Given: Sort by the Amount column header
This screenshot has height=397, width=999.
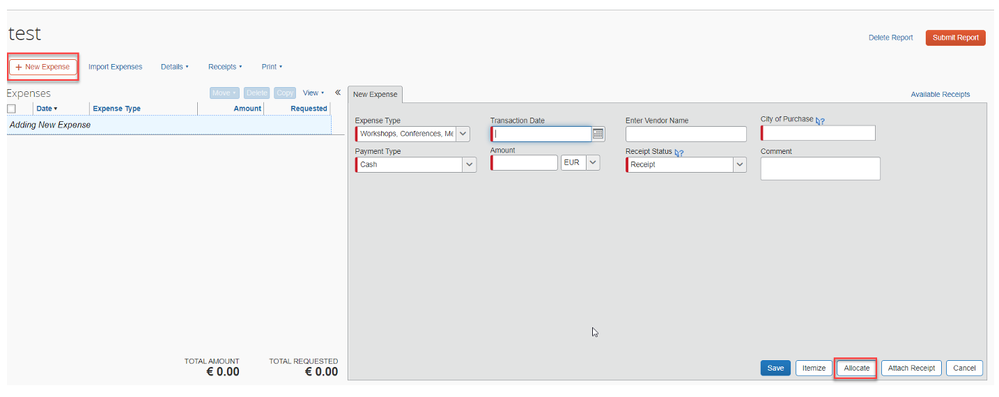Looking at the screenshot, I should pos(247,108).
